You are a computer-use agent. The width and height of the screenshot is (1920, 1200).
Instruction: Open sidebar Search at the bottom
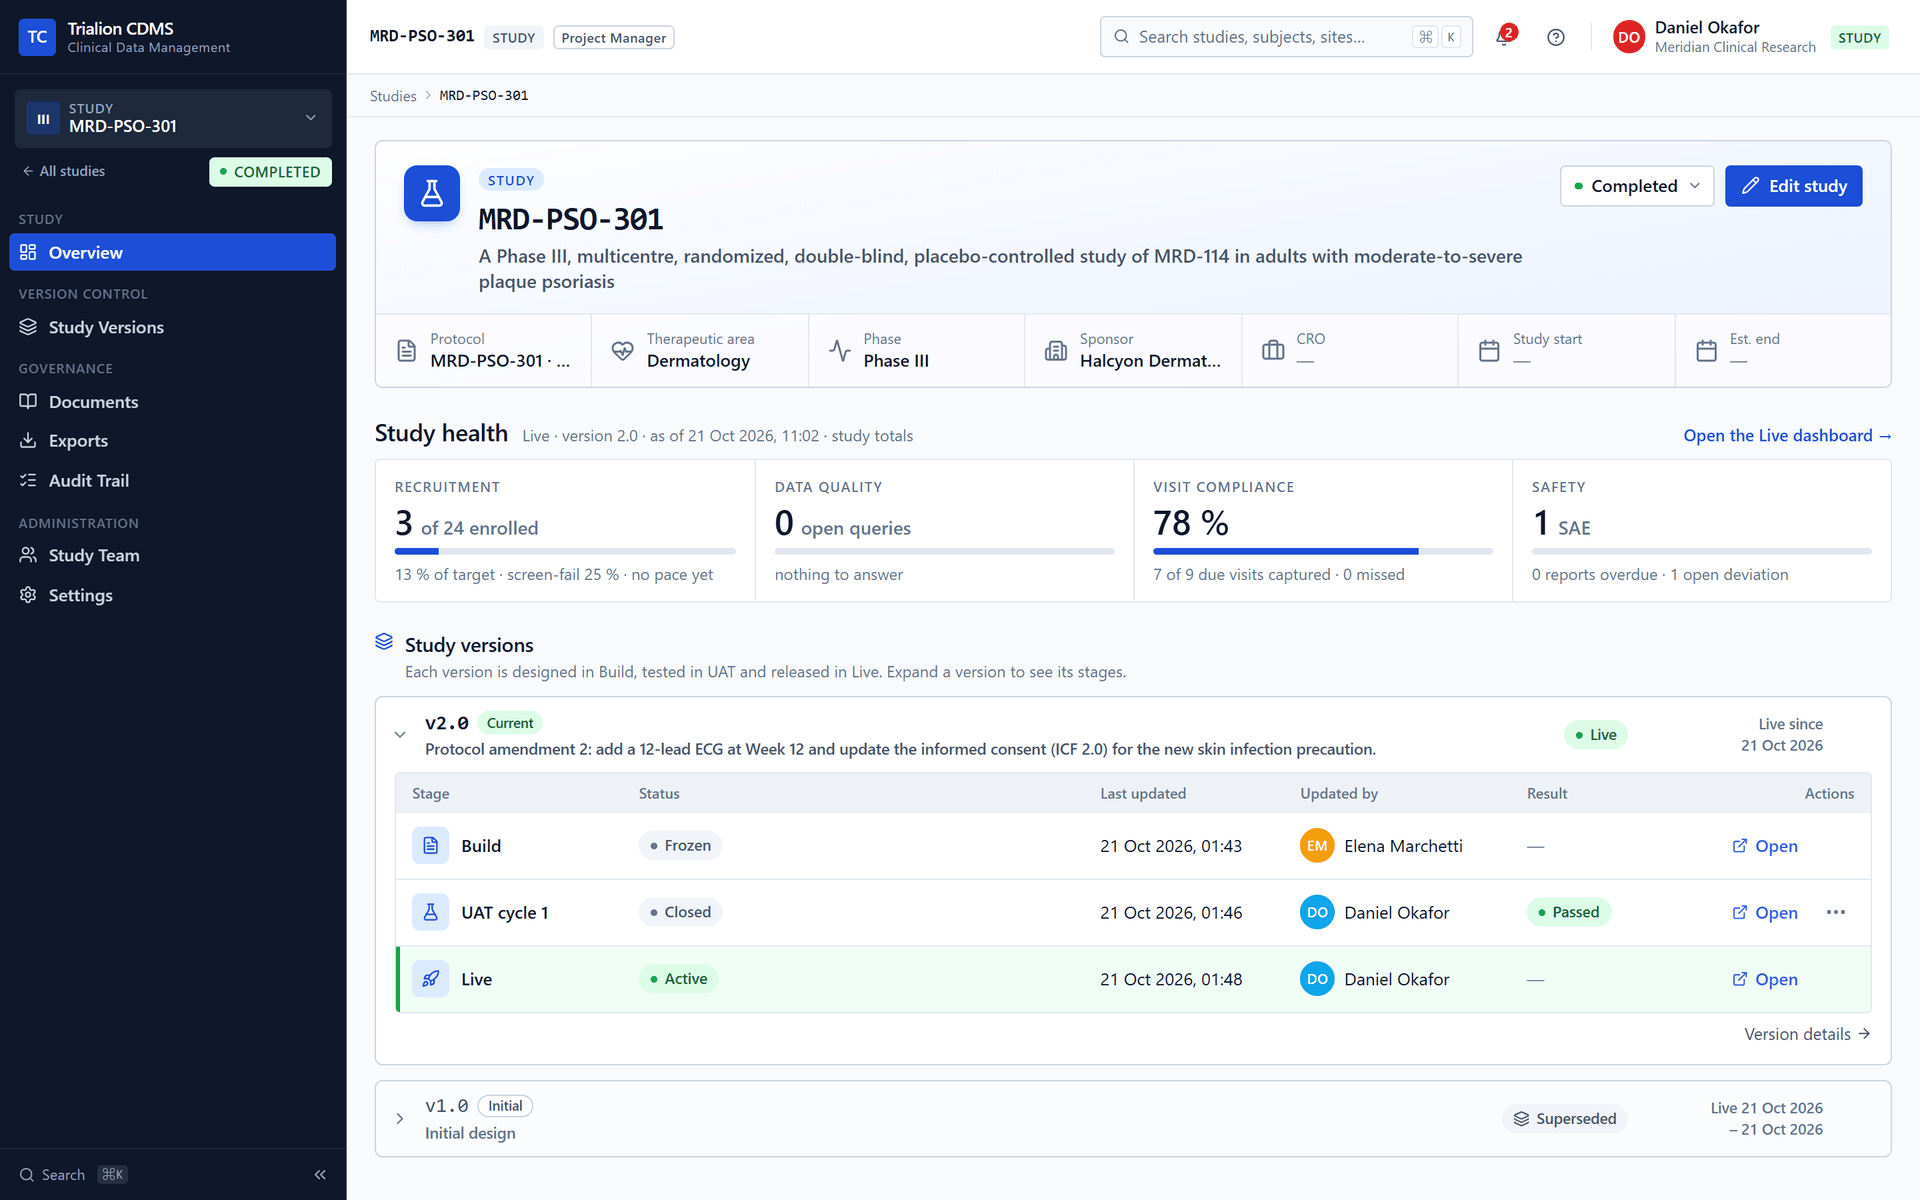click(x=74, y=1175)
